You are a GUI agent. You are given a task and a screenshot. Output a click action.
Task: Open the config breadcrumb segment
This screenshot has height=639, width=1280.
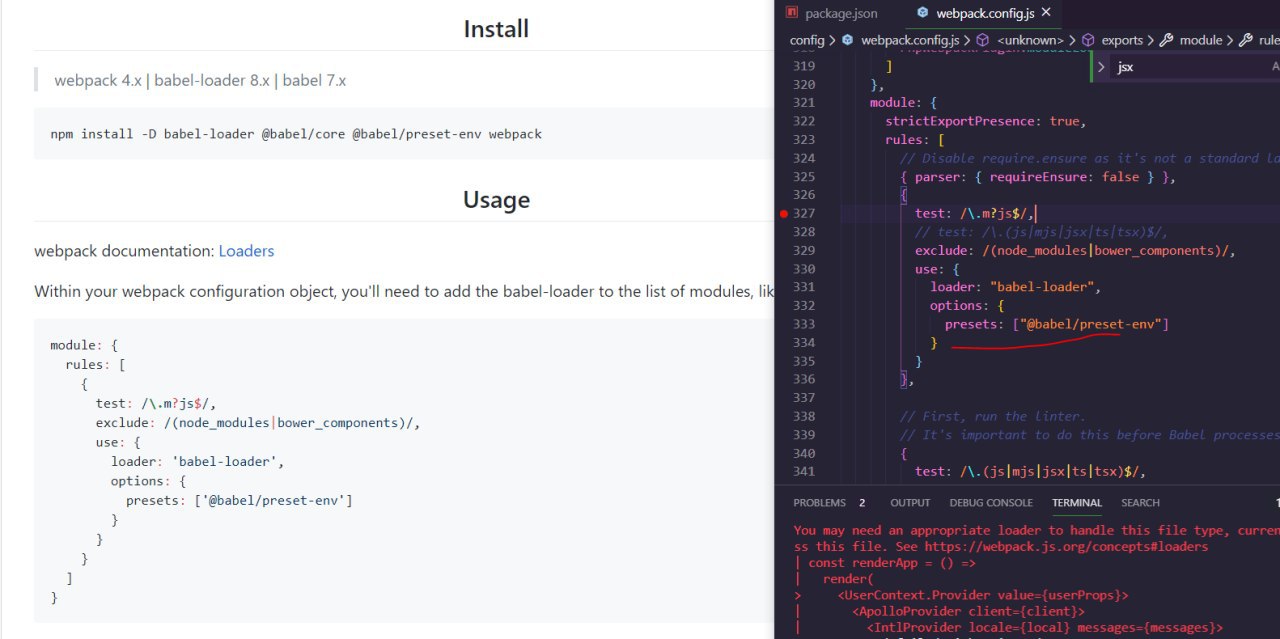click(807, 40)
